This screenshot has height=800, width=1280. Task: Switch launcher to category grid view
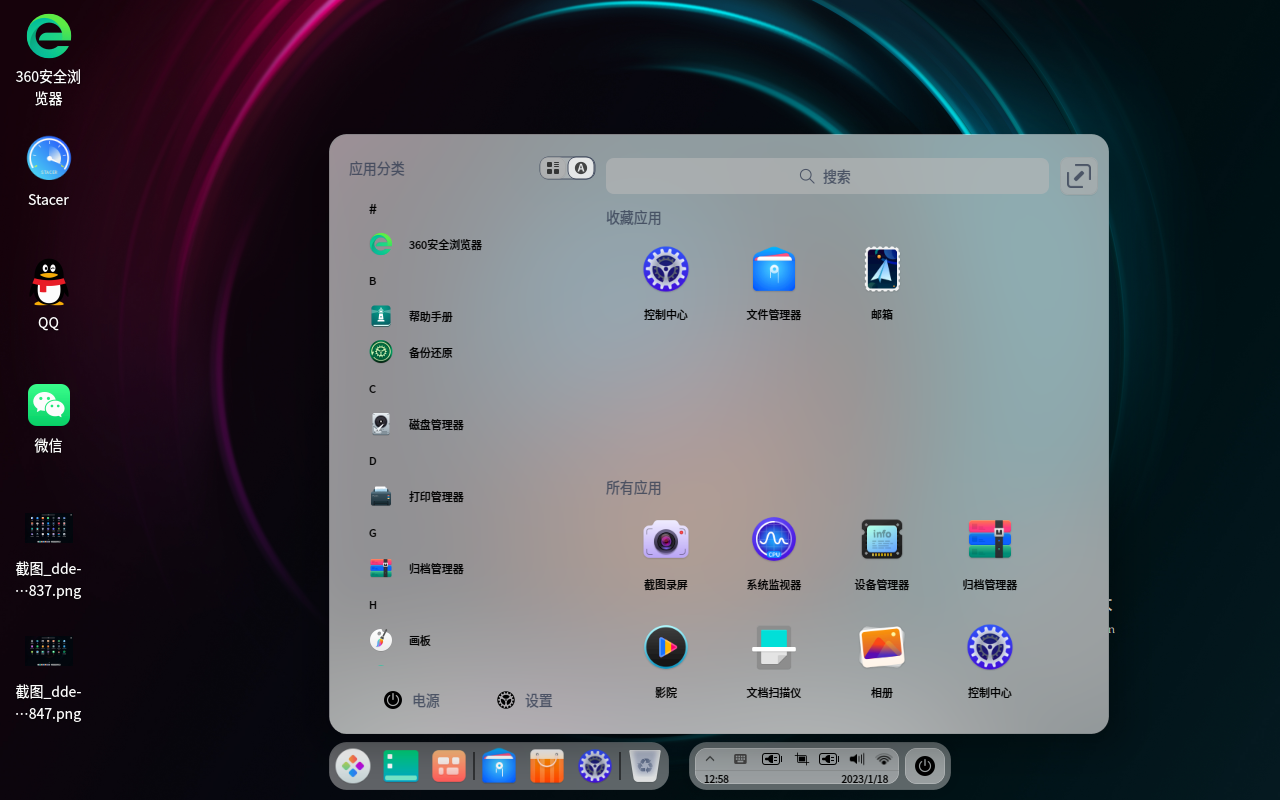[x=553, y=168]
